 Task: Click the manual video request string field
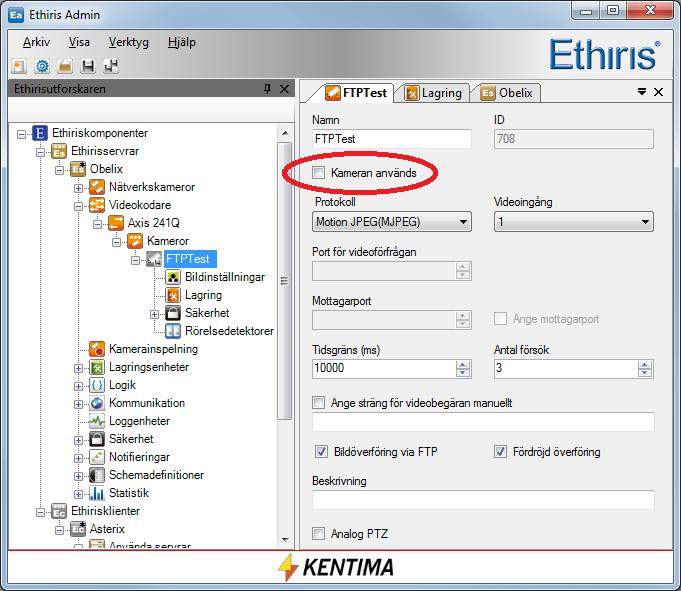pyautogui.click(x=483, y=422)
